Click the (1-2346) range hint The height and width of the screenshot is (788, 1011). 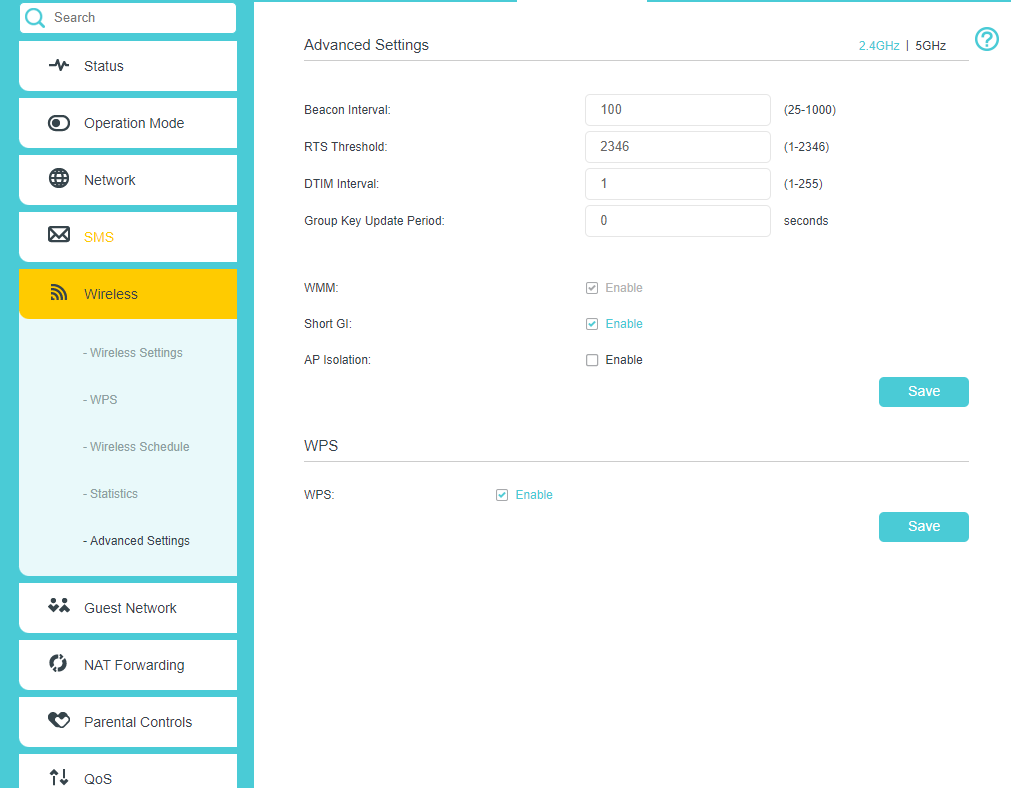(x=807, y=146)
